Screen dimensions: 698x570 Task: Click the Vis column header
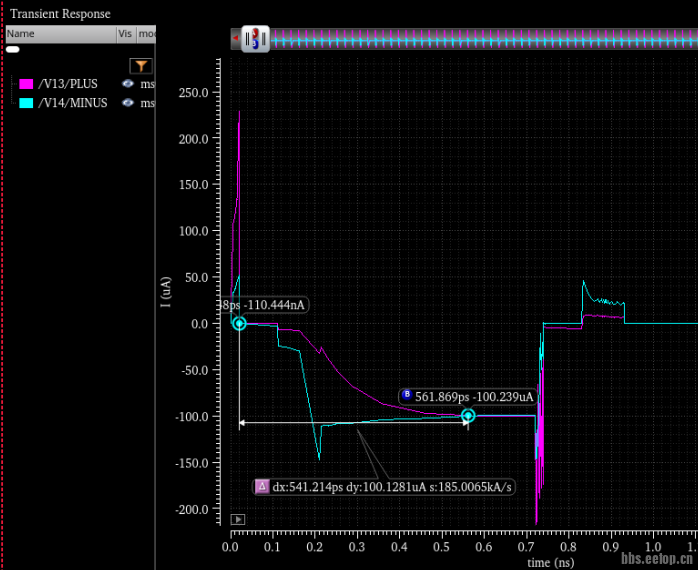coord(125,33)
